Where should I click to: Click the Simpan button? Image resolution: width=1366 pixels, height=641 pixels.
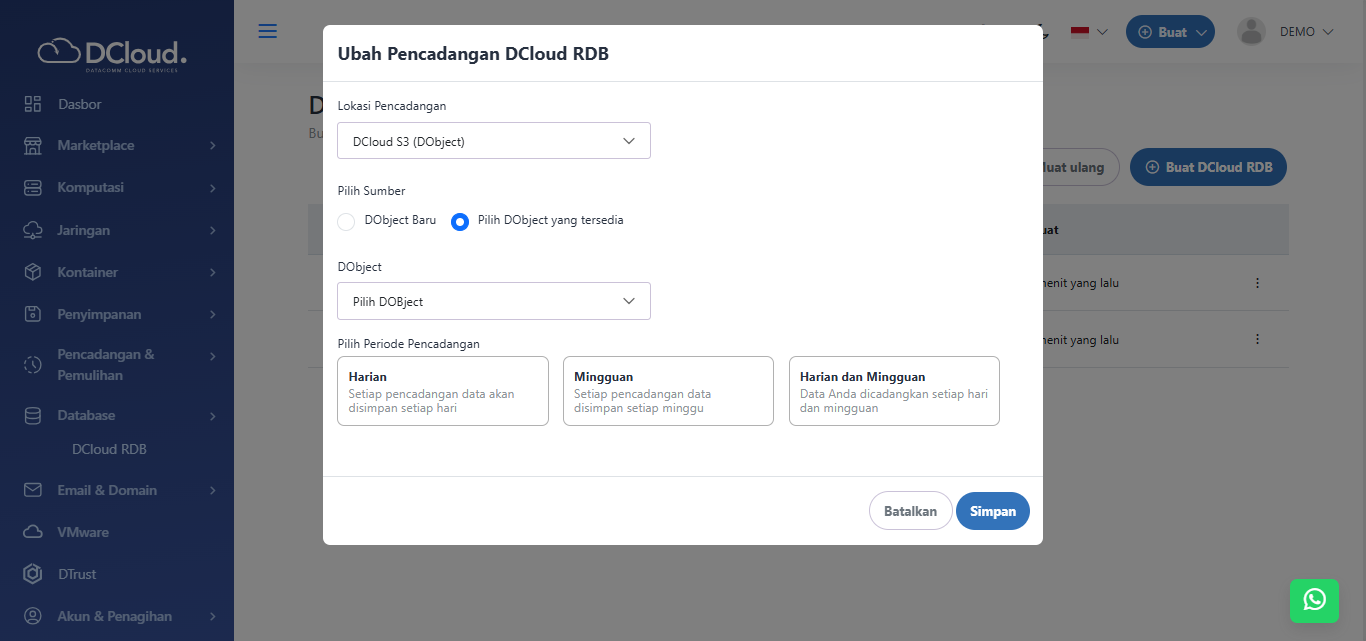[992, 511]
